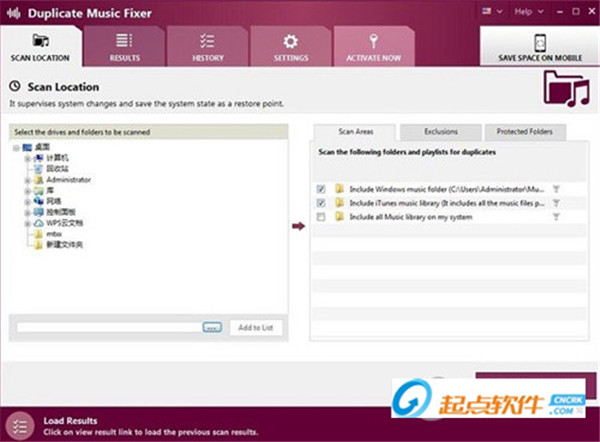
Task: Select 桌面 in the folder tree
Action: tap(42, 147)
